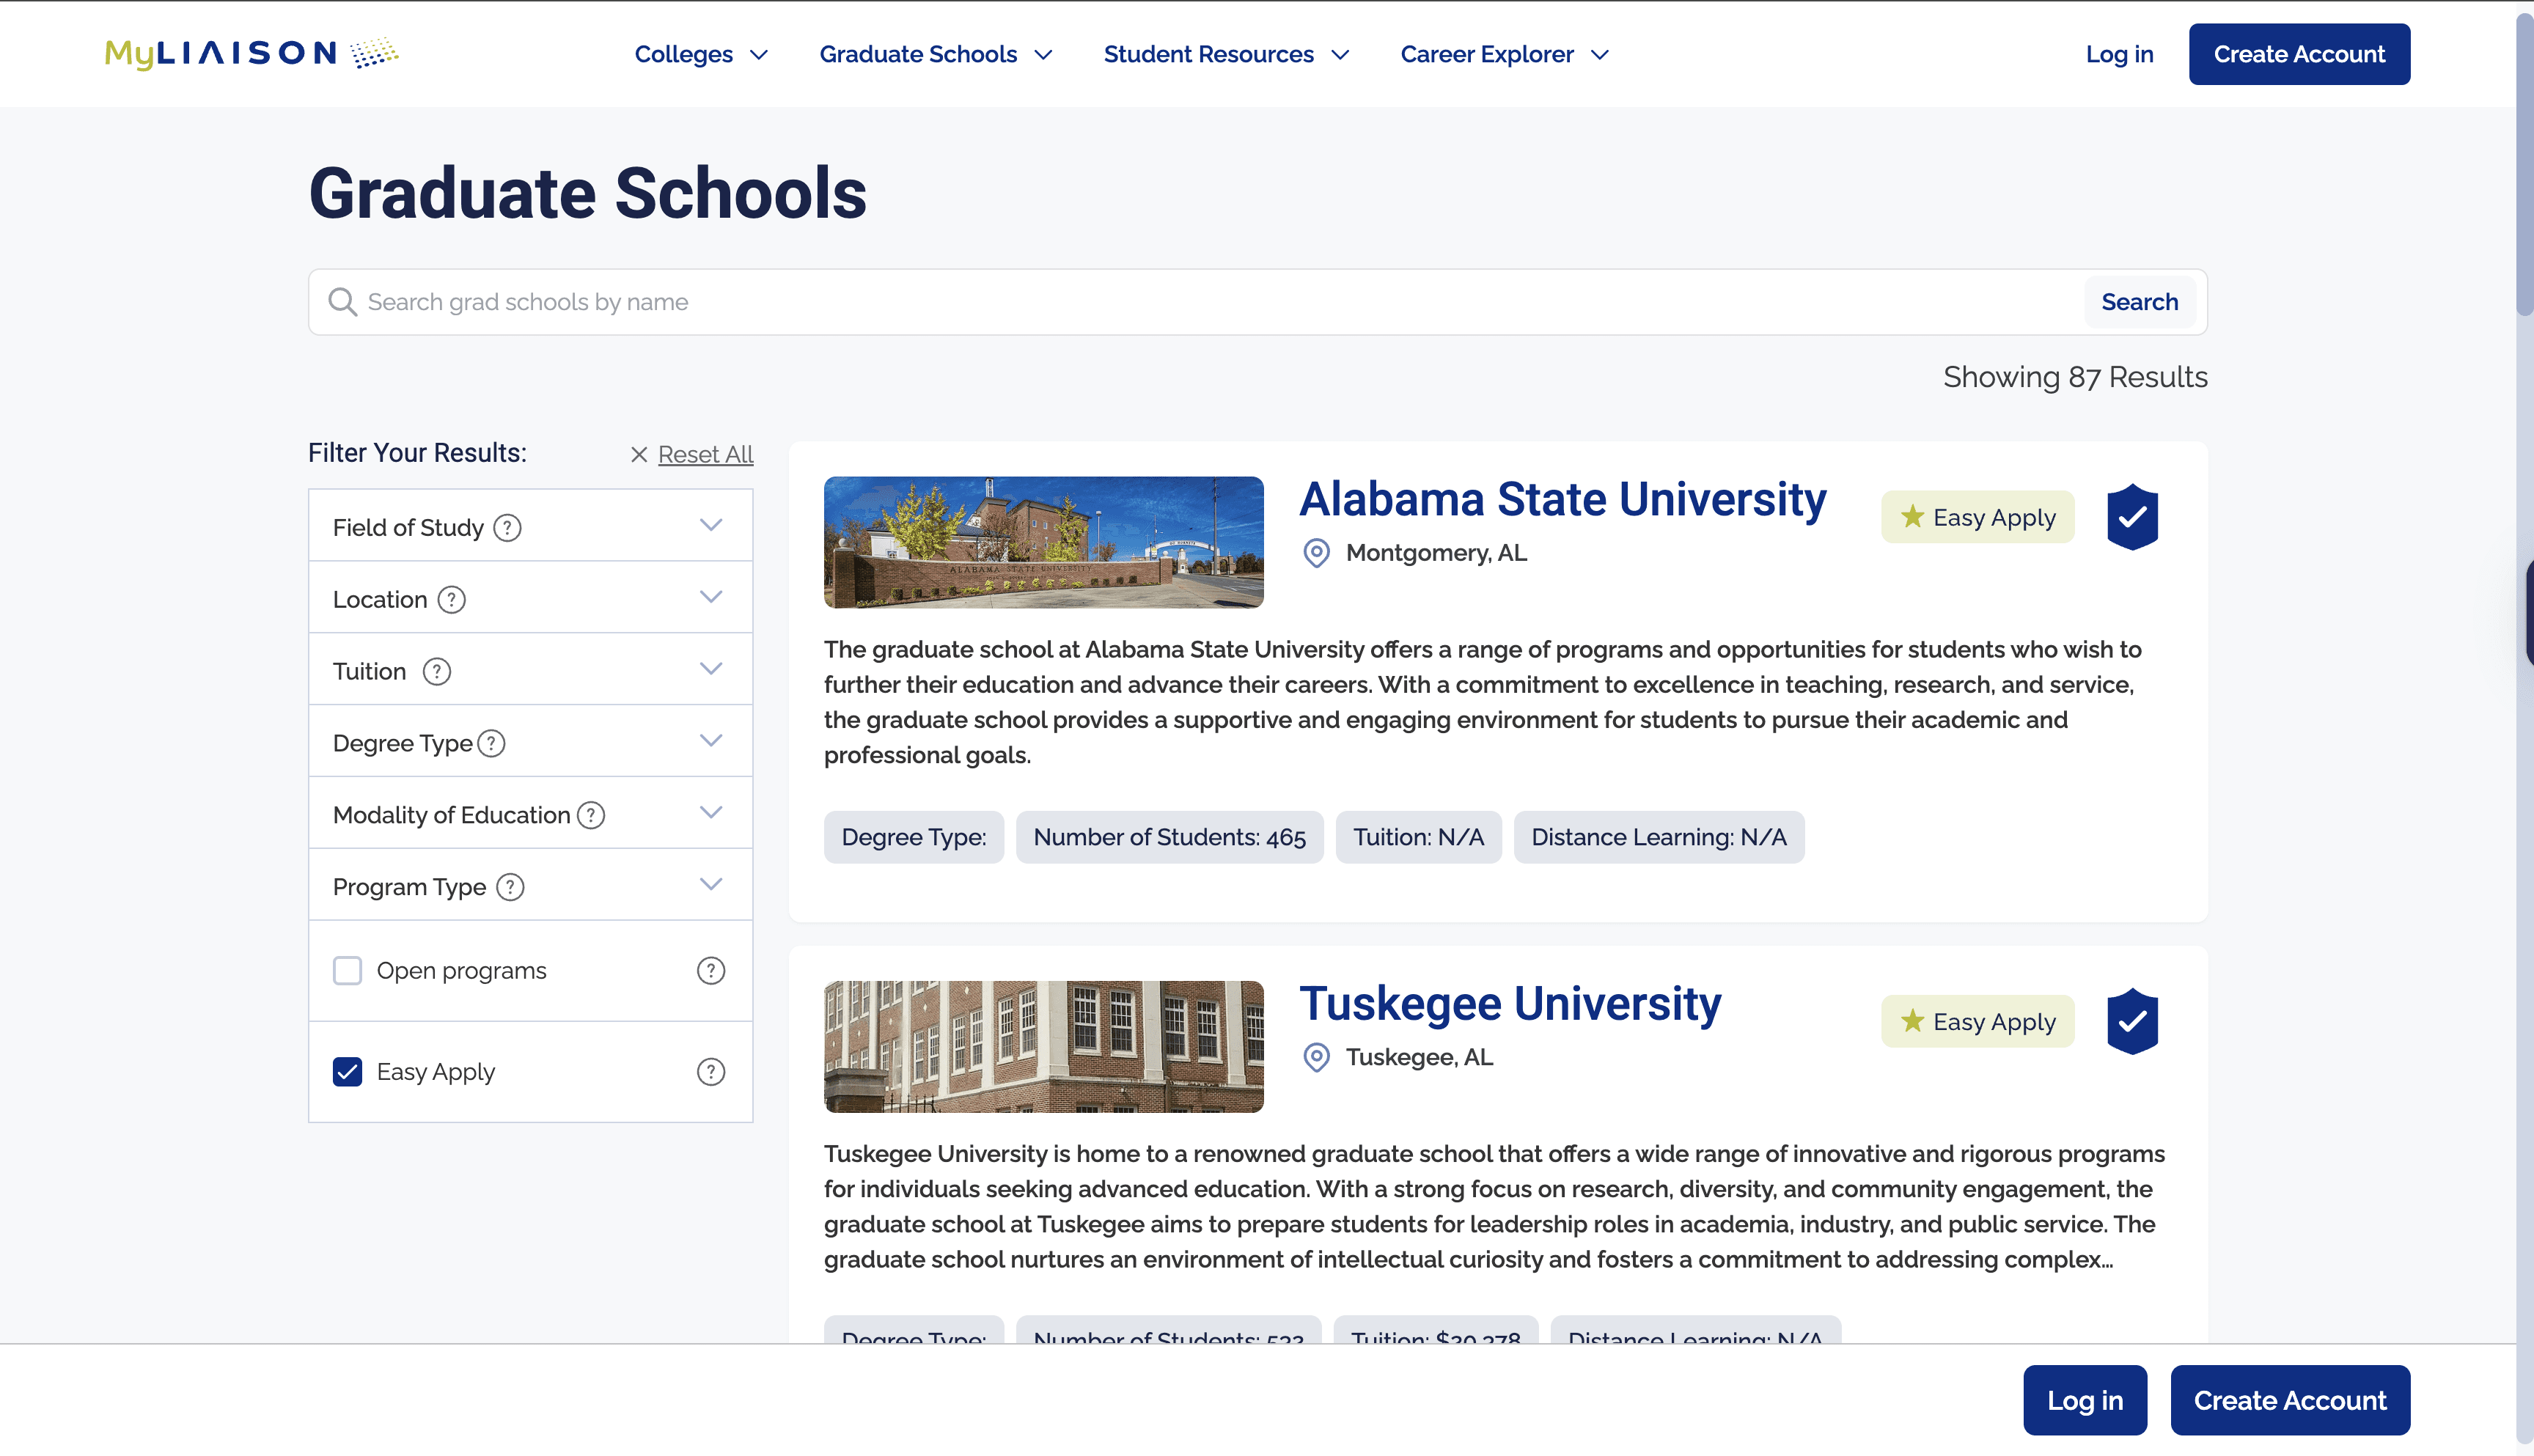Click Tuskegee University verified shield badge

point(2132,1021)
